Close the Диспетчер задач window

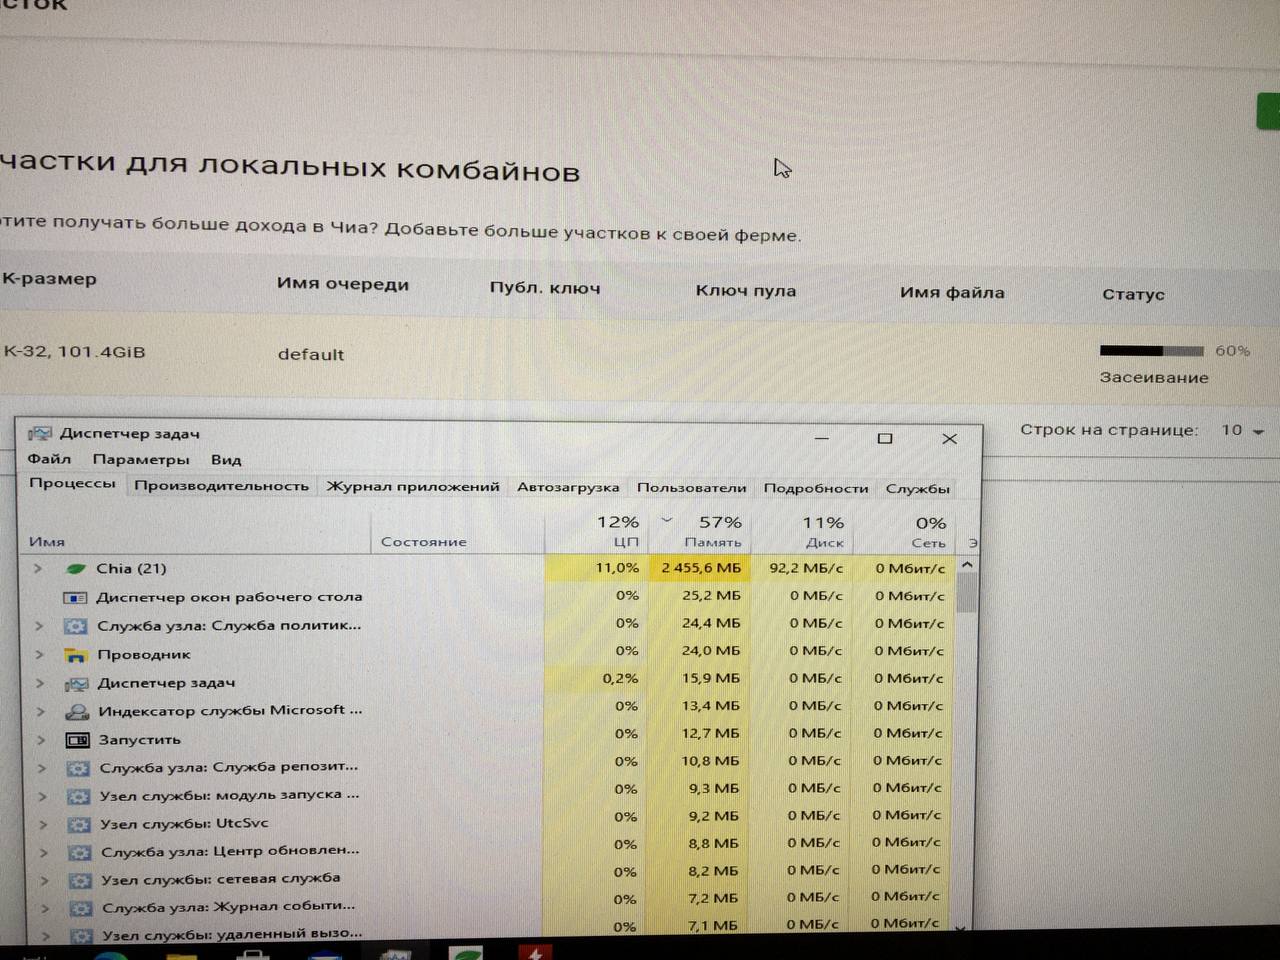pos(950,438)
